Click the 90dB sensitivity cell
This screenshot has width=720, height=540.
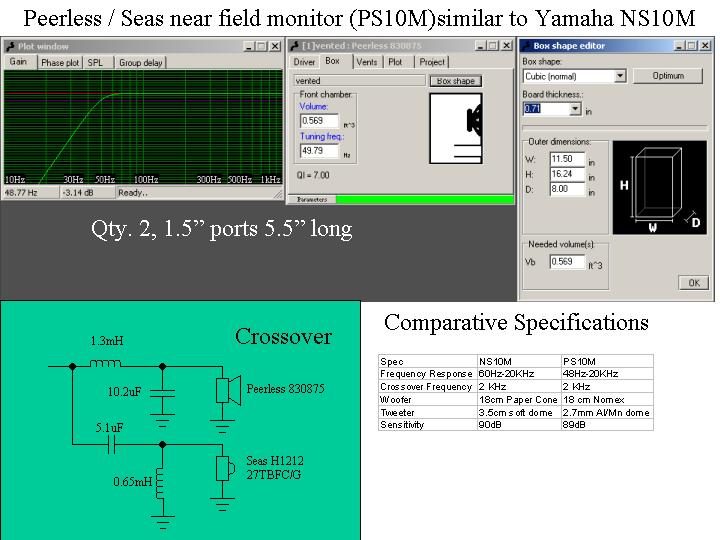pos(519,425)
